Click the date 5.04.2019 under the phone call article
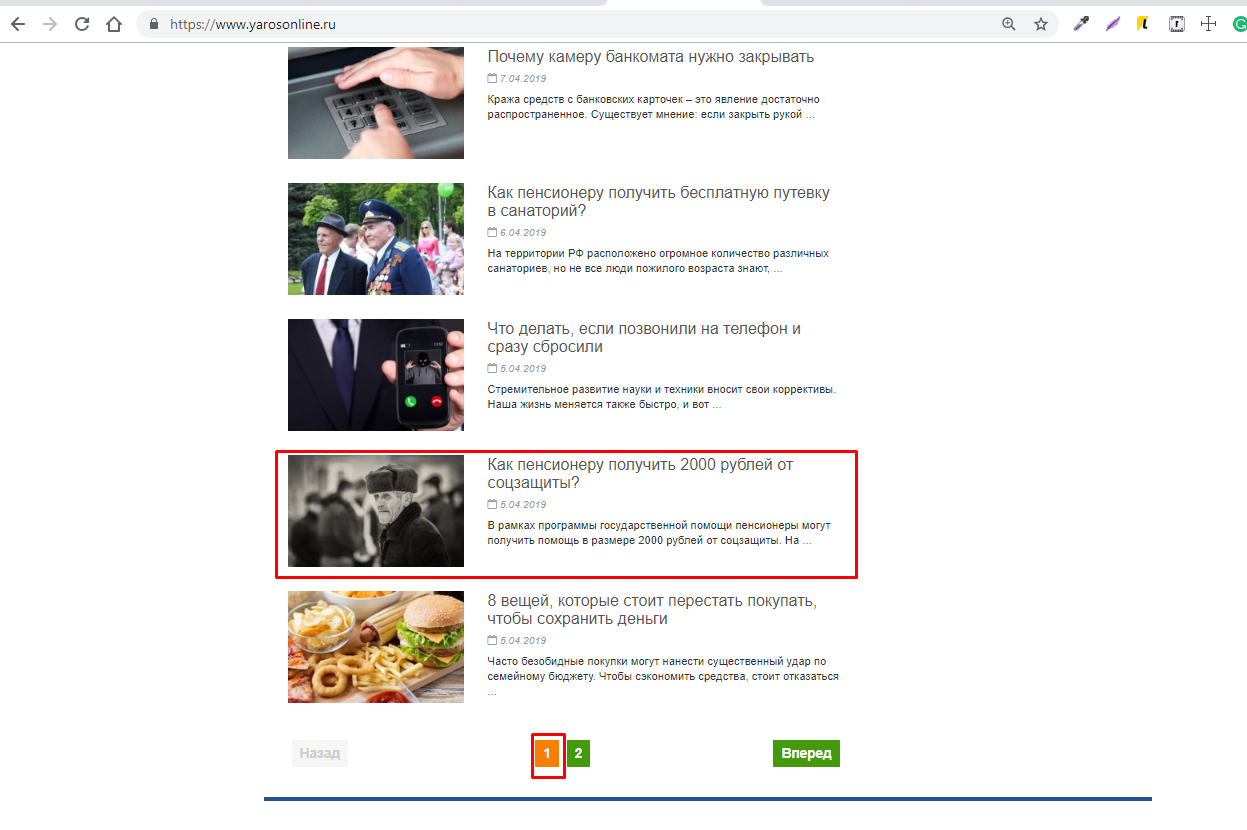 [x=523, y=368]
